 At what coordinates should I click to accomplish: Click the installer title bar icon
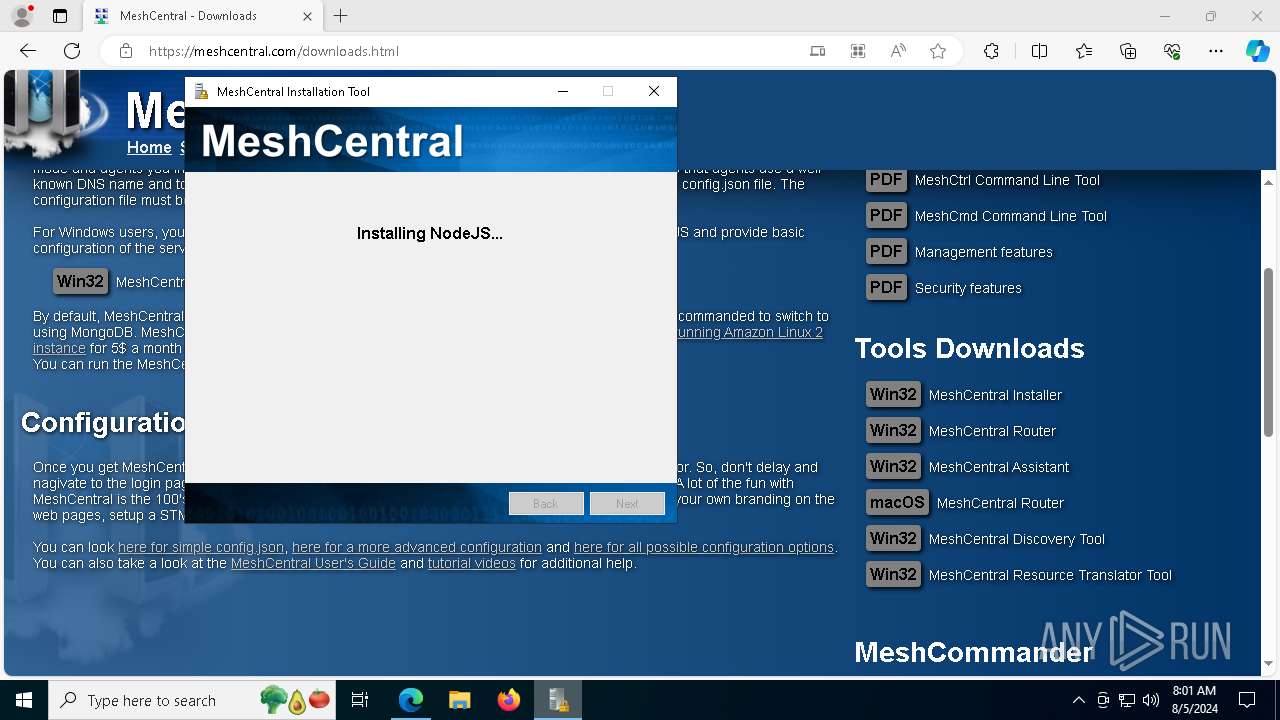click(201, 91)
